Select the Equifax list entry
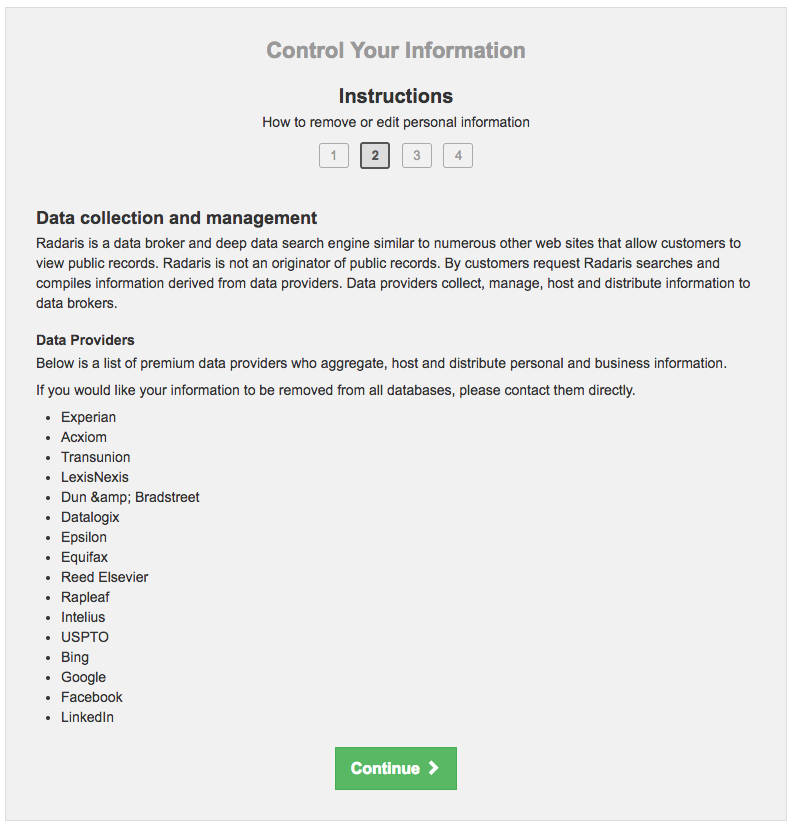The image size is (795, 833). 84,557
